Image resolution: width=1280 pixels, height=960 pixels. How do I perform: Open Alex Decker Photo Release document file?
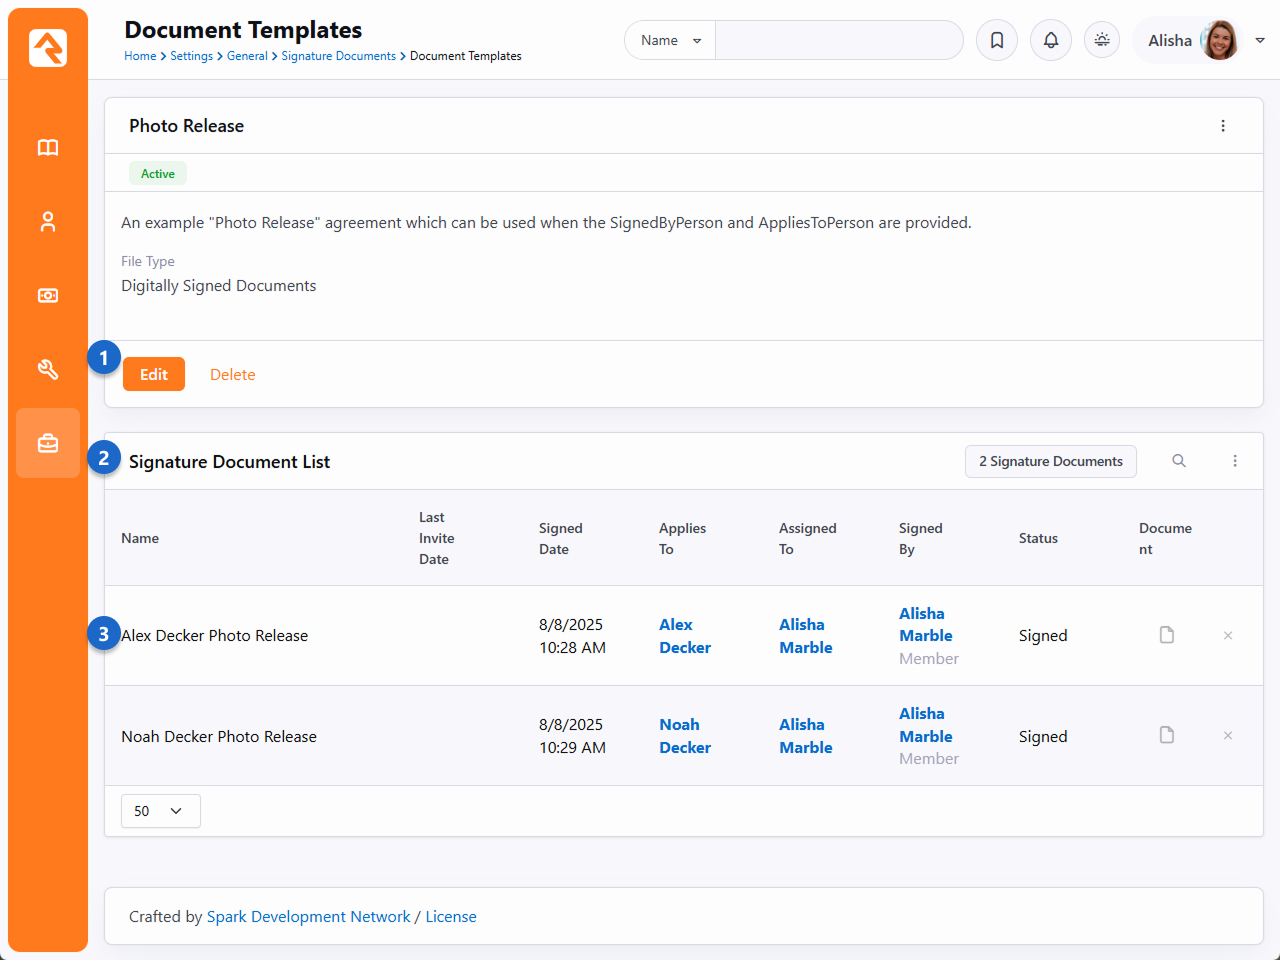[x=1167, y=635]
